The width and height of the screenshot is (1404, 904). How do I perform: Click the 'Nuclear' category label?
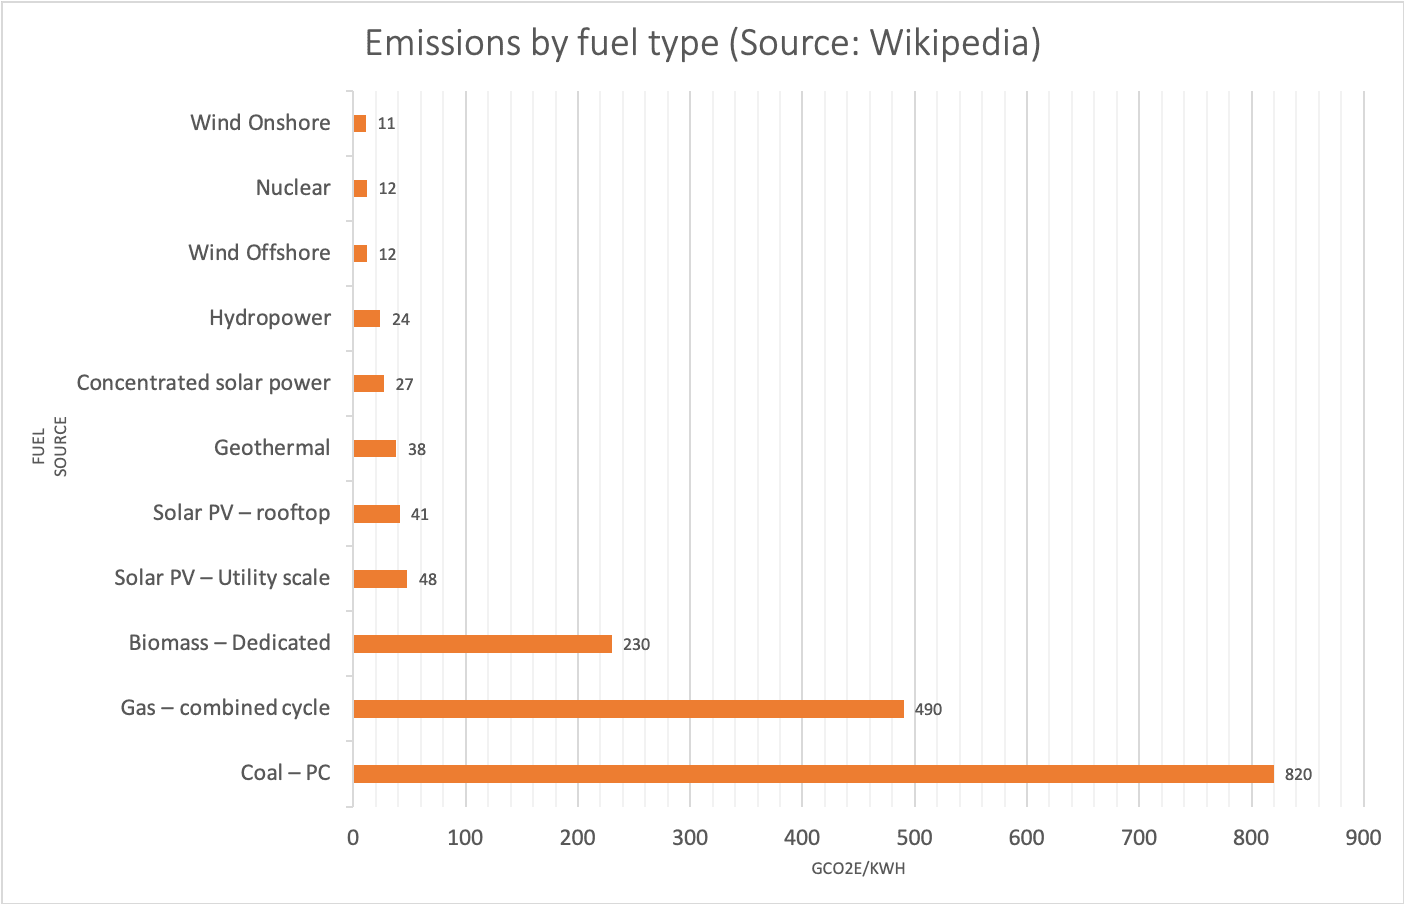[x=293, y=188]
